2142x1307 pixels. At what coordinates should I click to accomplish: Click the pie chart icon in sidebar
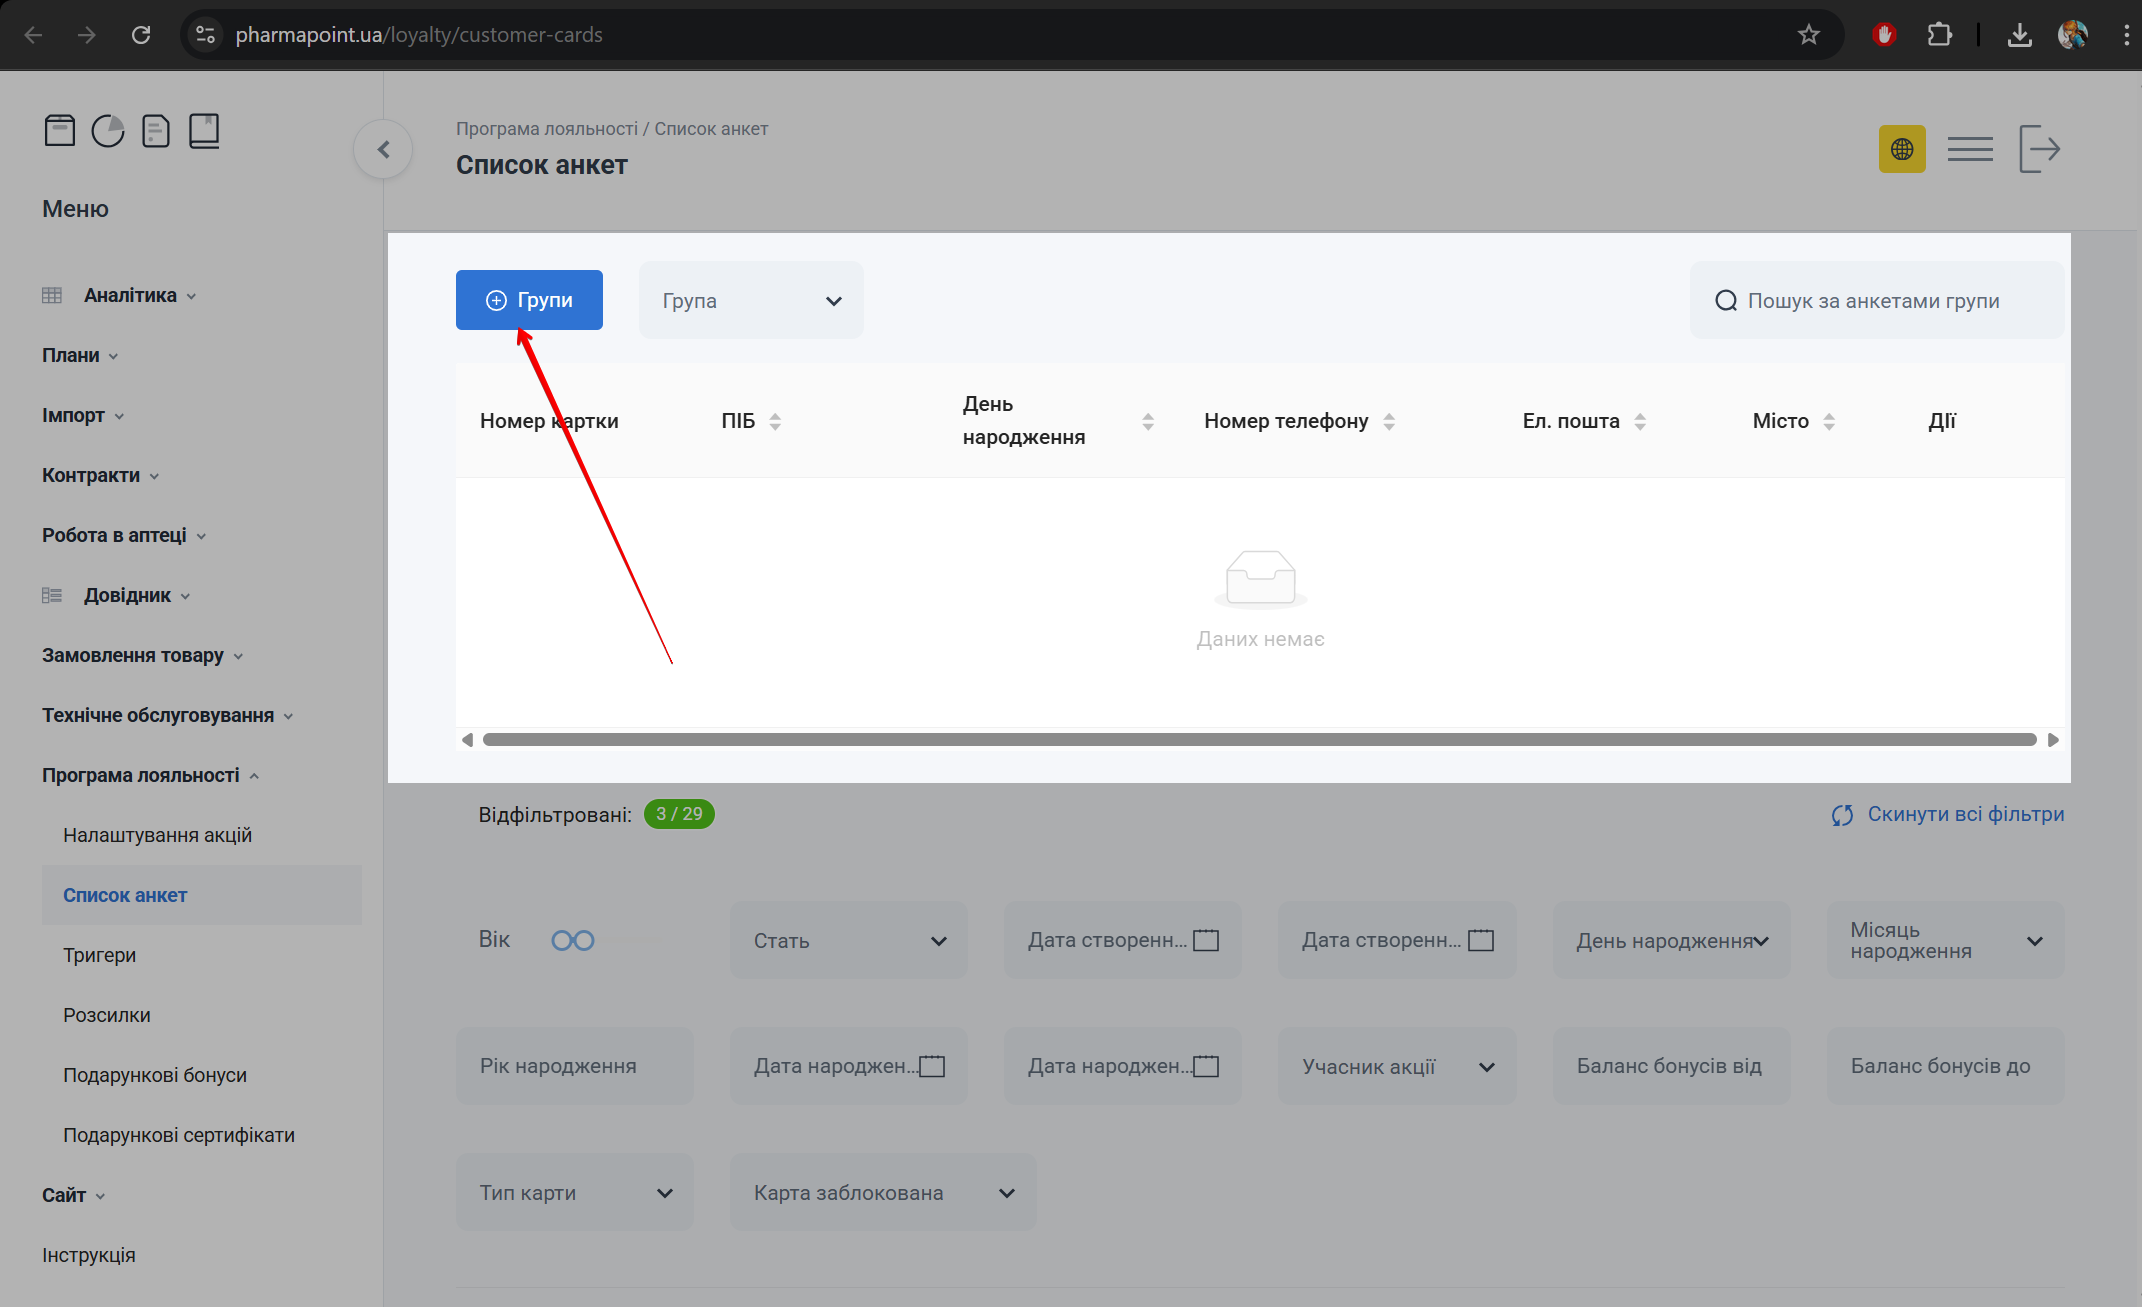point(108,131)
